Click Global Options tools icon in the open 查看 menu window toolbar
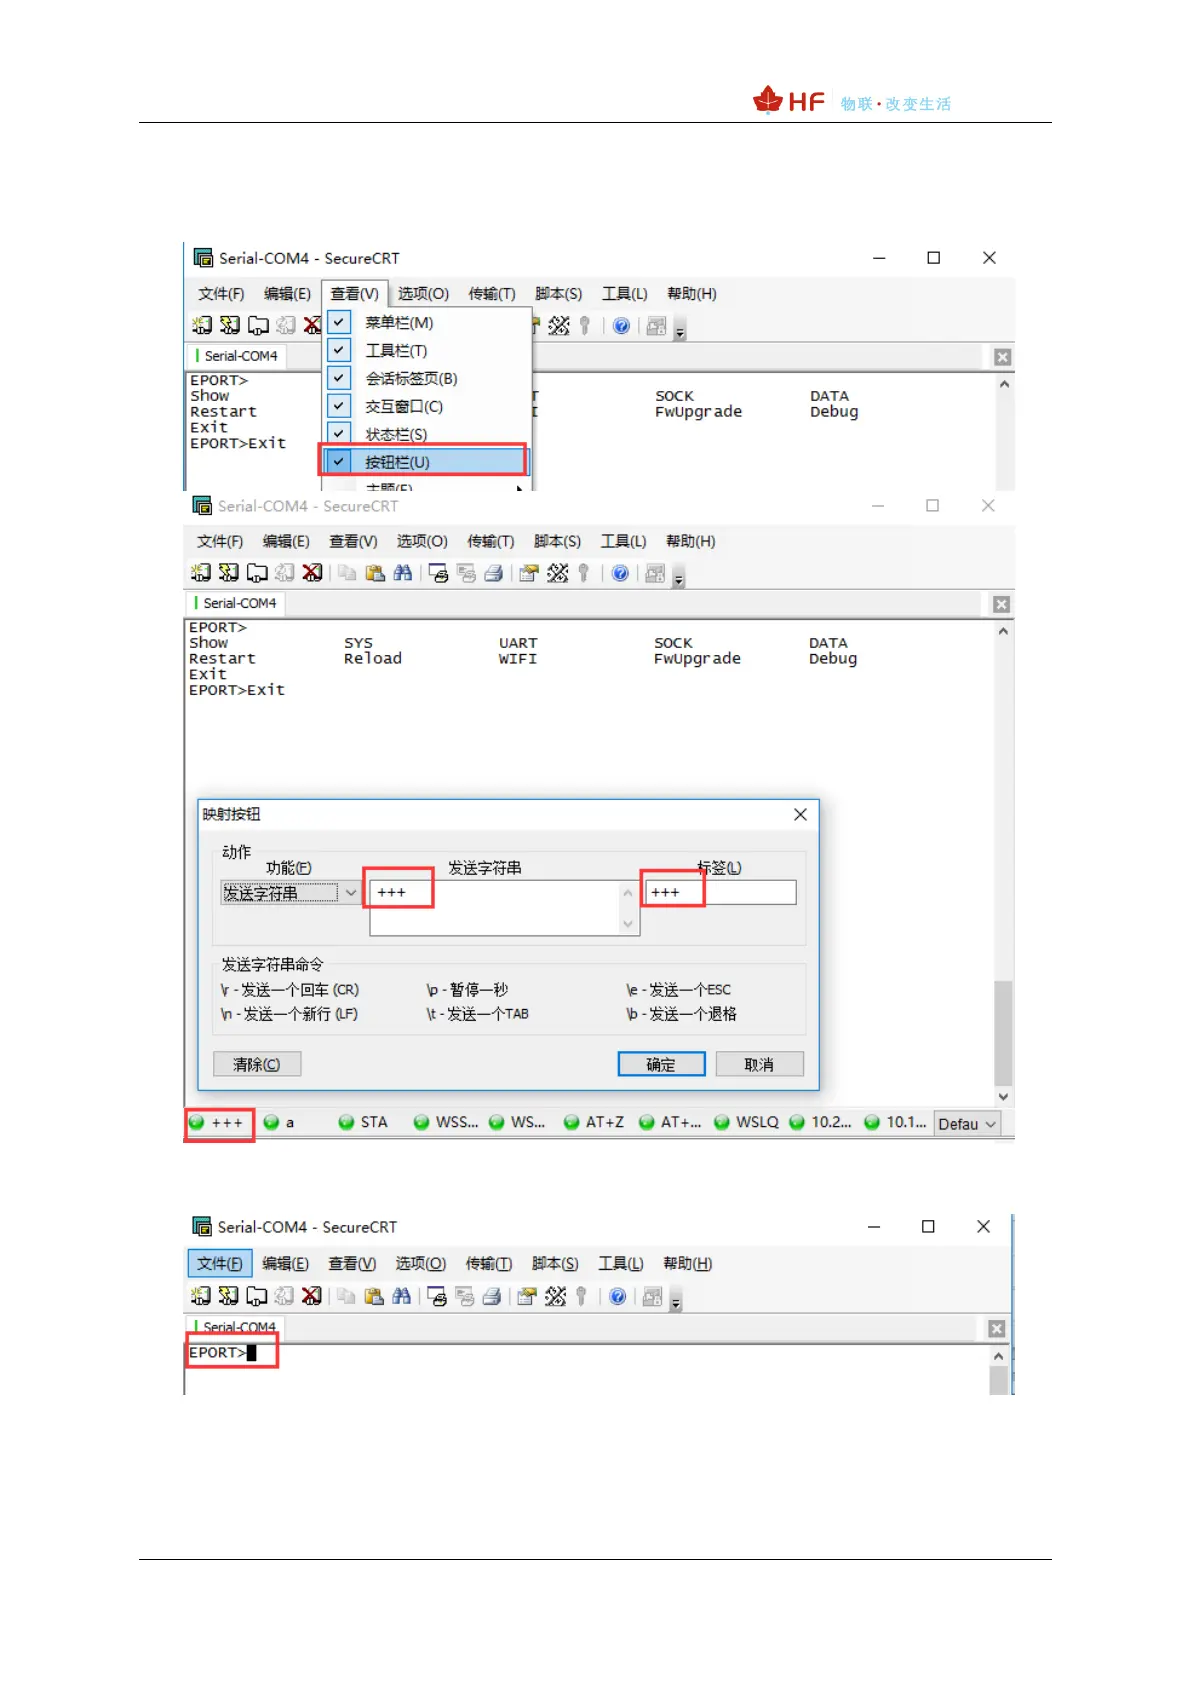Screen dimensions: 1191x1684 (x=559, y=326)
